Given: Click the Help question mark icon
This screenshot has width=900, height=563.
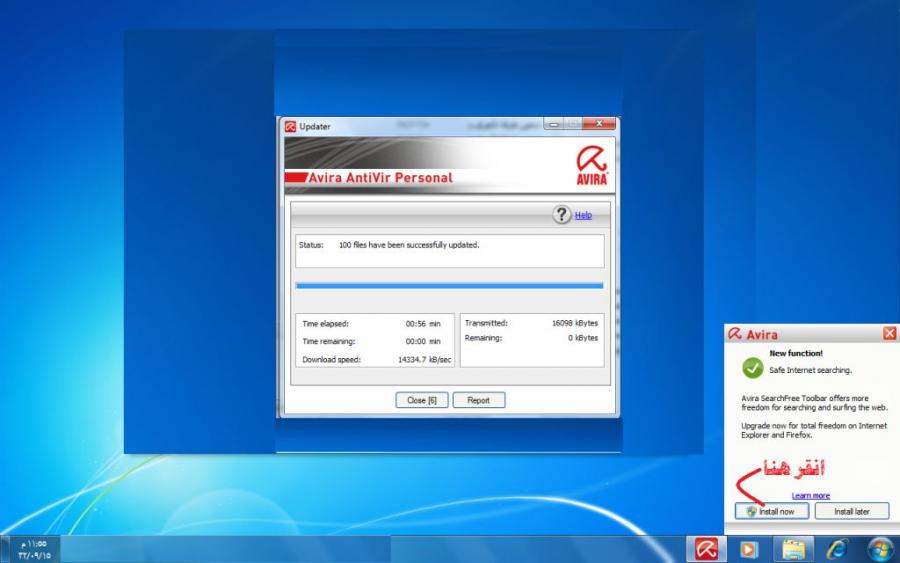Looking at the screenshot, I should pyautogui.click(x=562, y=215).
